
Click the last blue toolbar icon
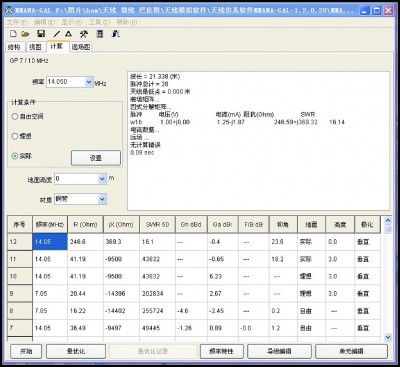(116, 34)
